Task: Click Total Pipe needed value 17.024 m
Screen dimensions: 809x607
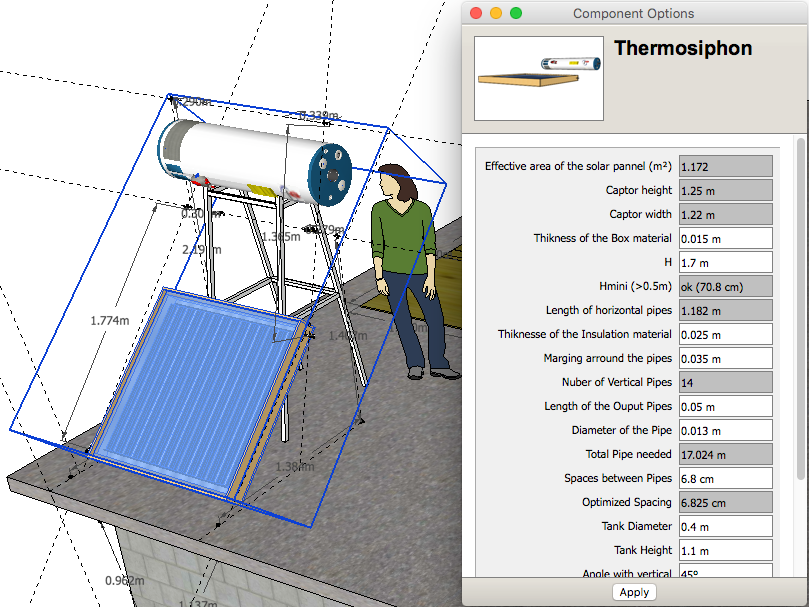Action: click(725, 454)
